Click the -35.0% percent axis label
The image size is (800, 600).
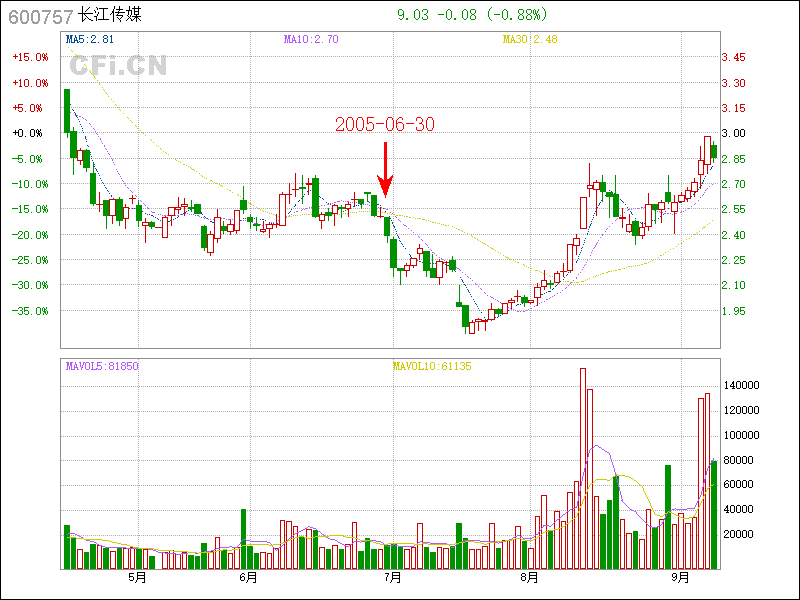31,311
